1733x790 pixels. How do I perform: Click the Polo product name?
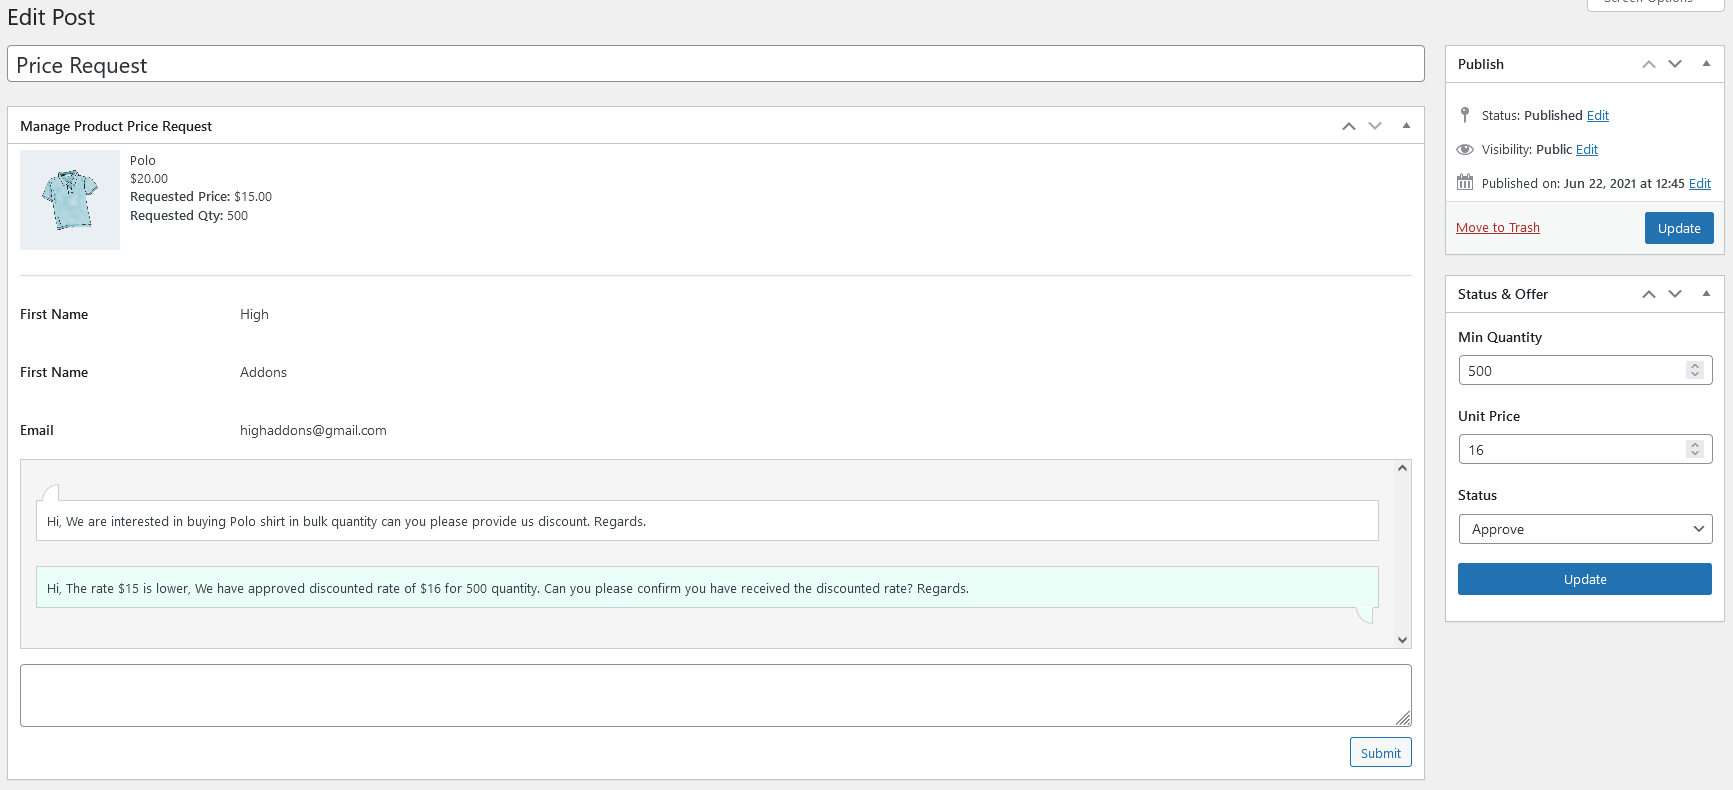[x=143, y=160]
